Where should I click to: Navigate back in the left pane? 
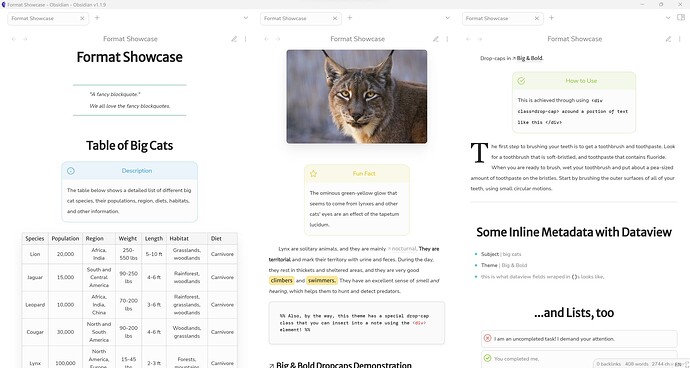coord(14,39)
